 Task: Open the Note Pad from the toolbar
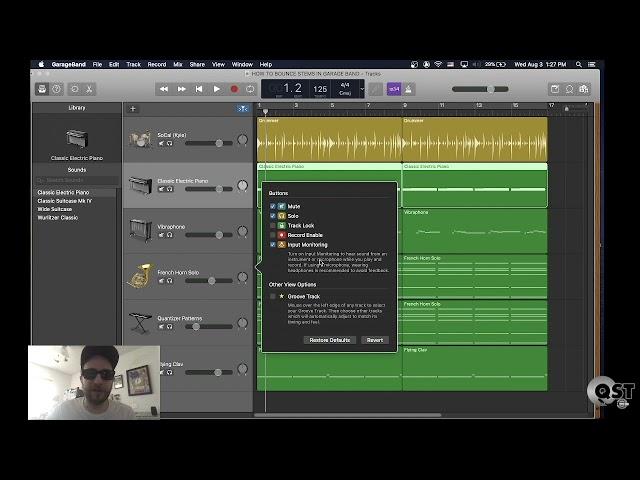click(555, 89)
